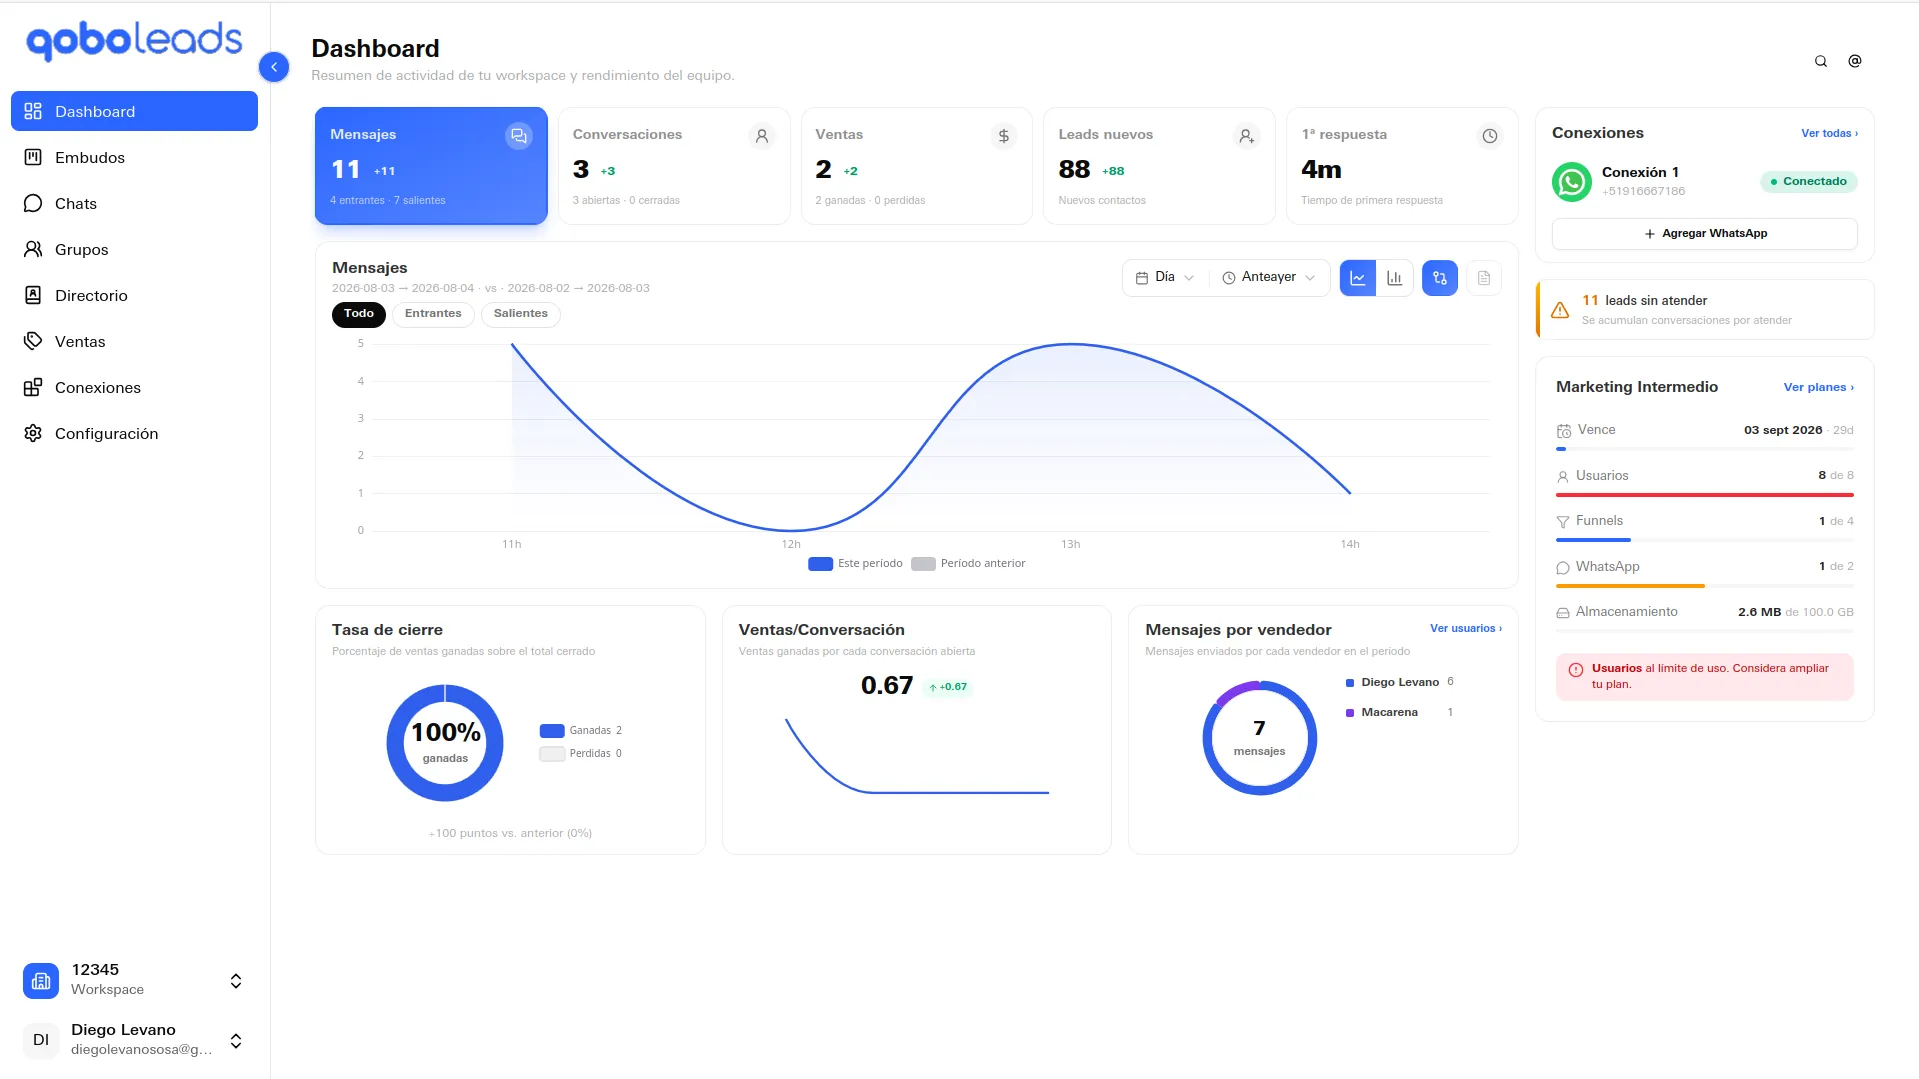The height and width of the screenshot is (1079, 1919).
Task: Click Agregar WhatsApp button
Action: pos(1704,234)
